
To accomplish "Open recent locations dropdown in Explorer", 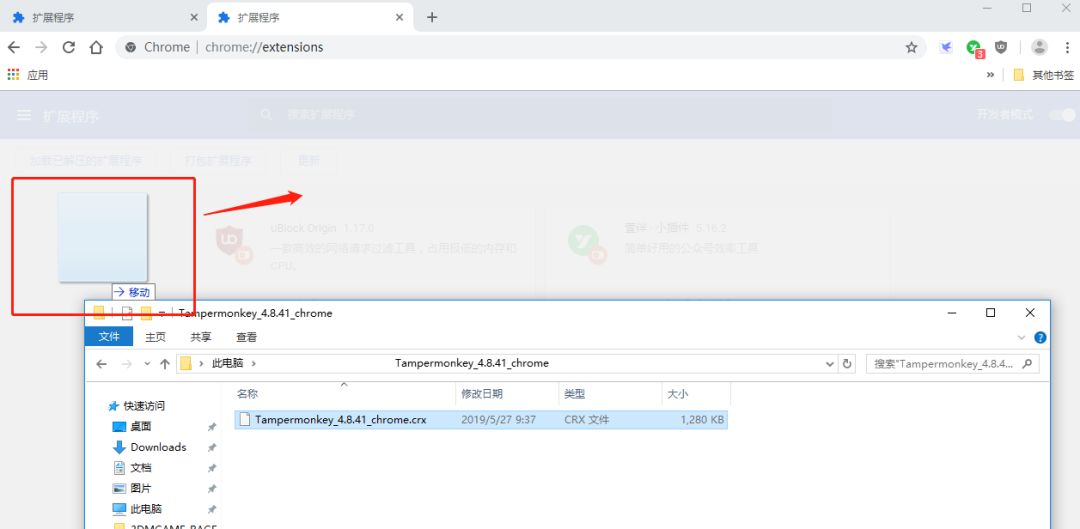I will tap(147, 364).
